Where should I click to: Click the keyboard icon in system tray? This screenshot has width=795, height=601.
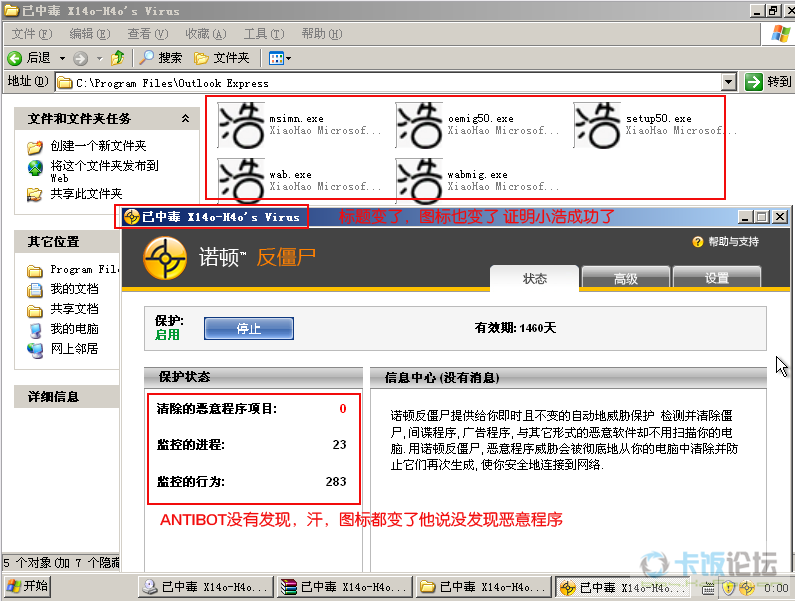click(709, 588)
